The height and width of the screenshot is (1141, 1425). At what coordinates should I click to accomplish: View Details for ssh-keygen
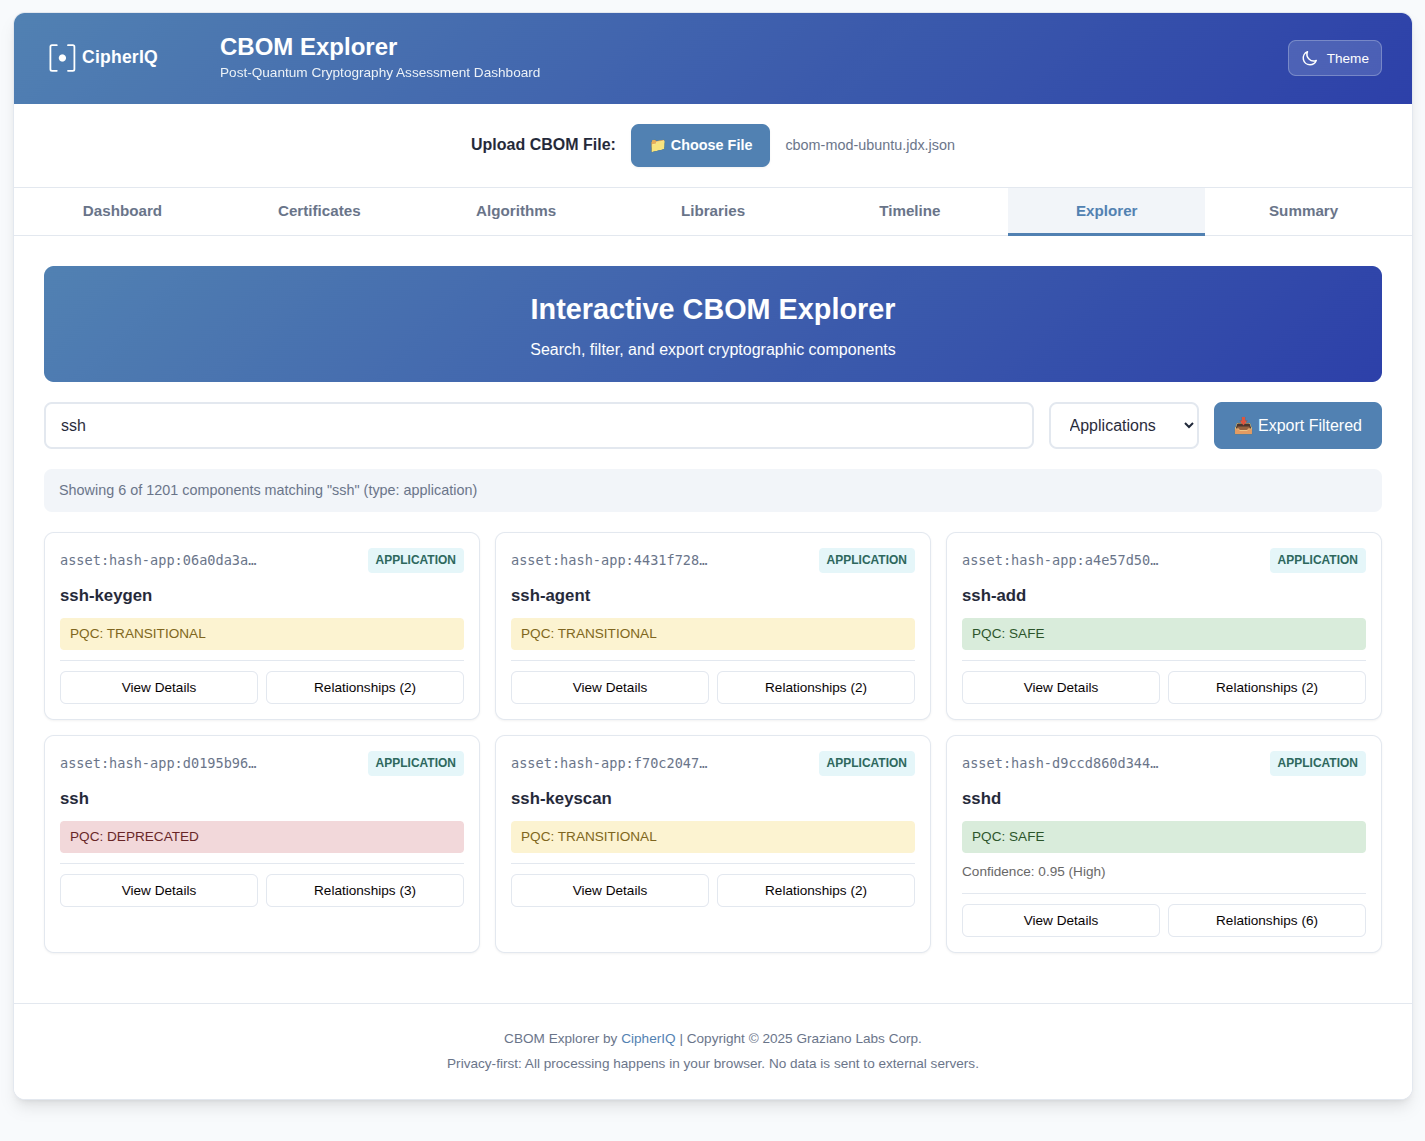[x=159, y=688]
